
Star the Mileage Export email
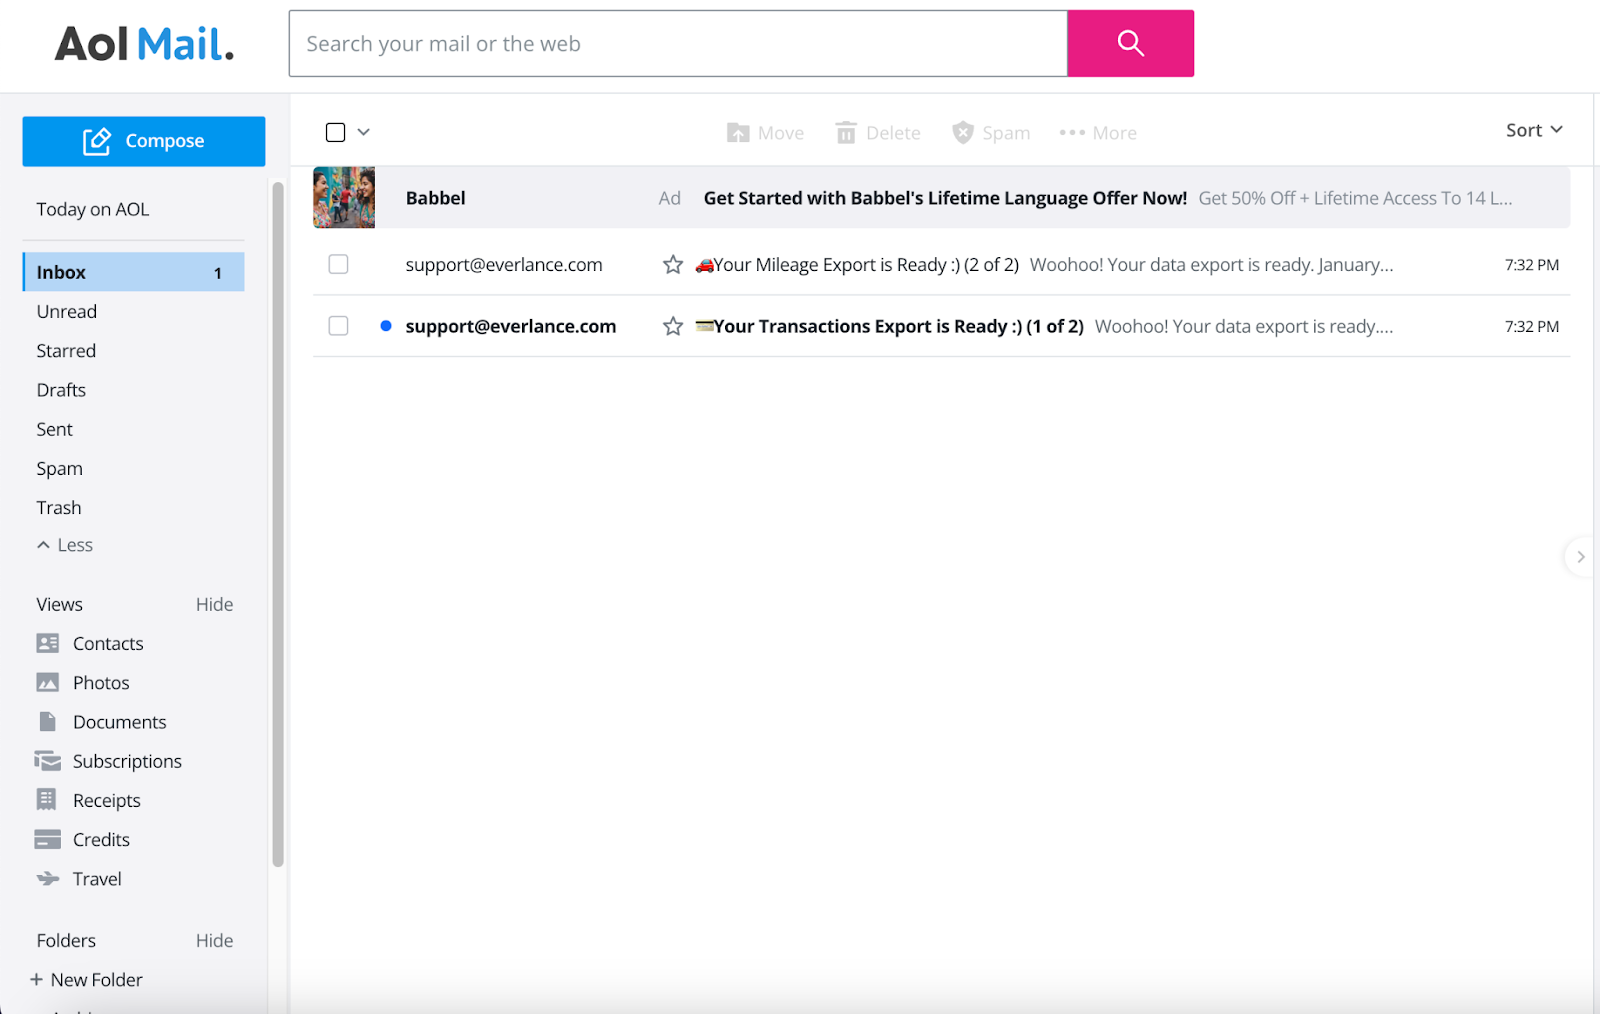673,265
